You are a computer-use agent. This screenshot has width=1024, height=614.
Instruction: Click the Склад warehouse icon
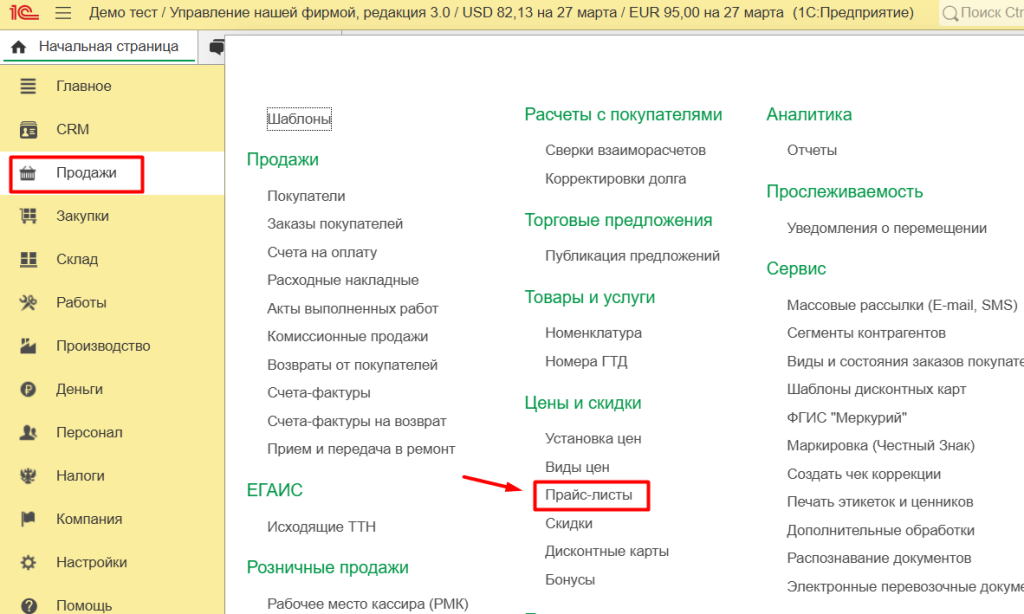pyautogui.click(x=29, y=260)
